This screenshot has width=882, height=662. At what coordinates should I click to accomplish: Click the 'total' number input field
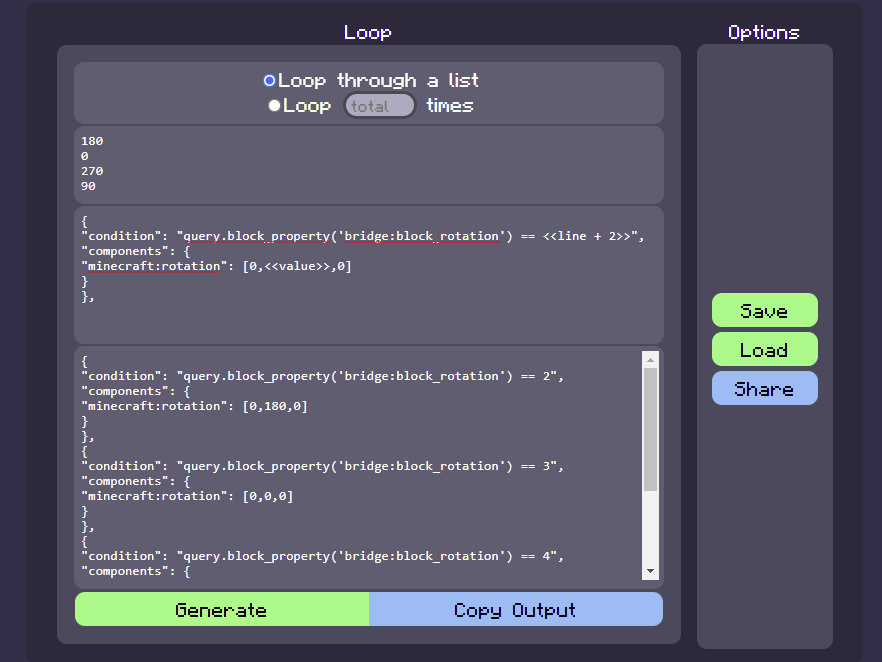click(379, 105)
